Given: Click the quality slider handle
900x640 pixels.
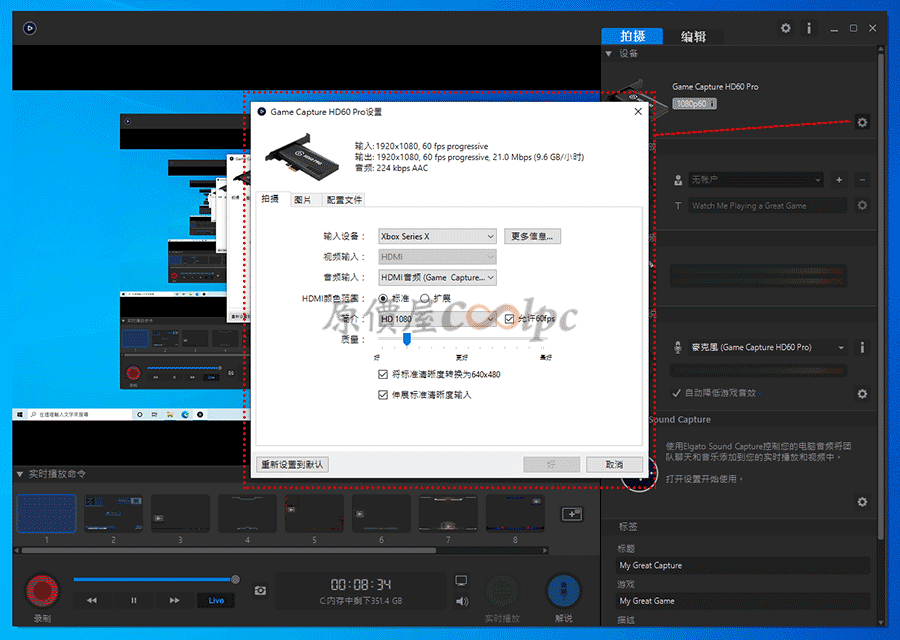Looking at the screenshot, I should (406, 339).
